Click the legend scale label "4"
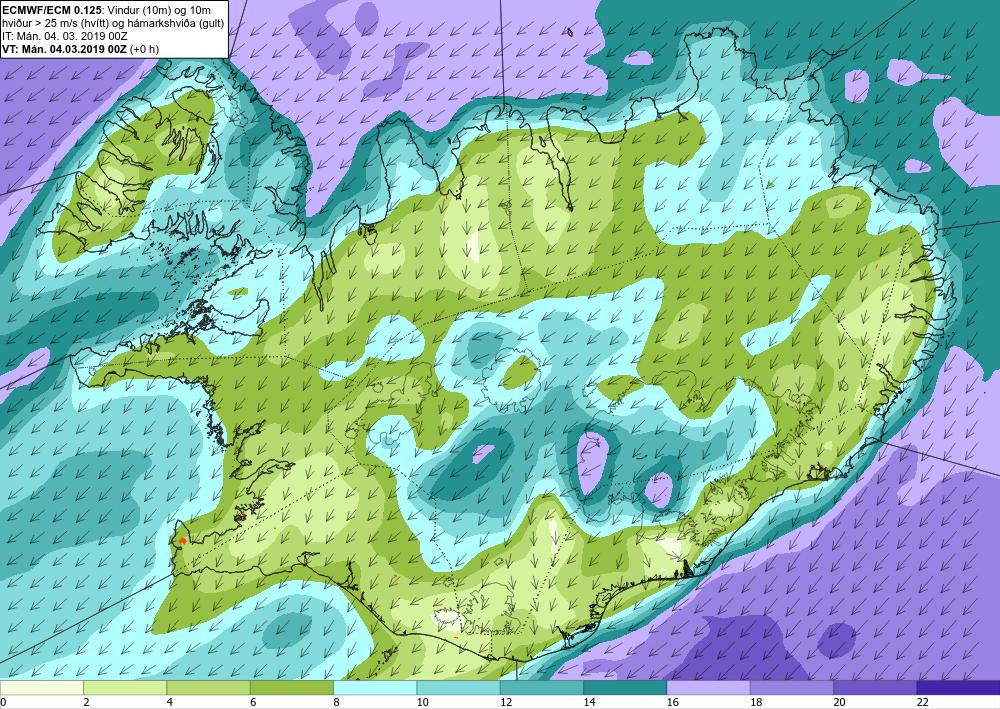Viewport: 1000px width, 709px height. [170, 702]
